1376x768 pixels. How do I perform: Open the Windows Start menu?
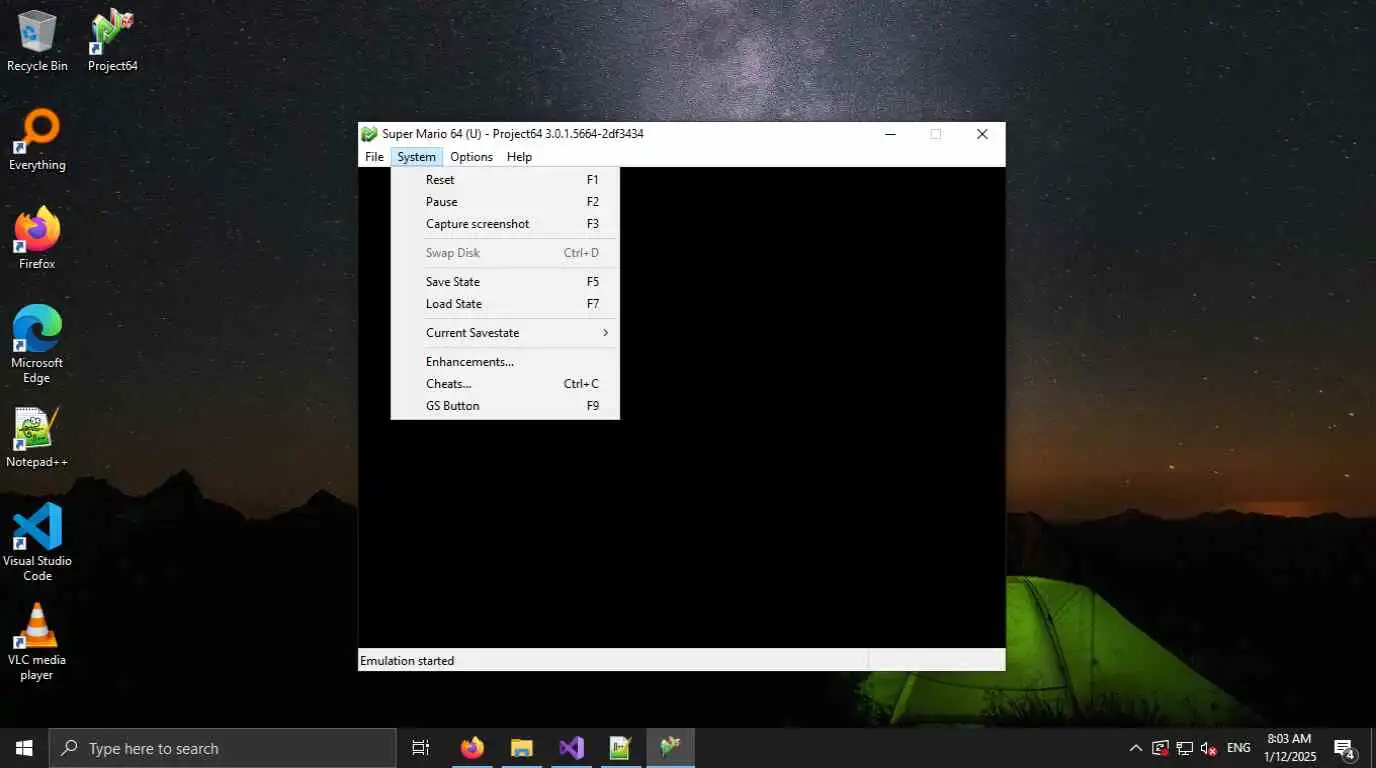(x=24, y=748)
